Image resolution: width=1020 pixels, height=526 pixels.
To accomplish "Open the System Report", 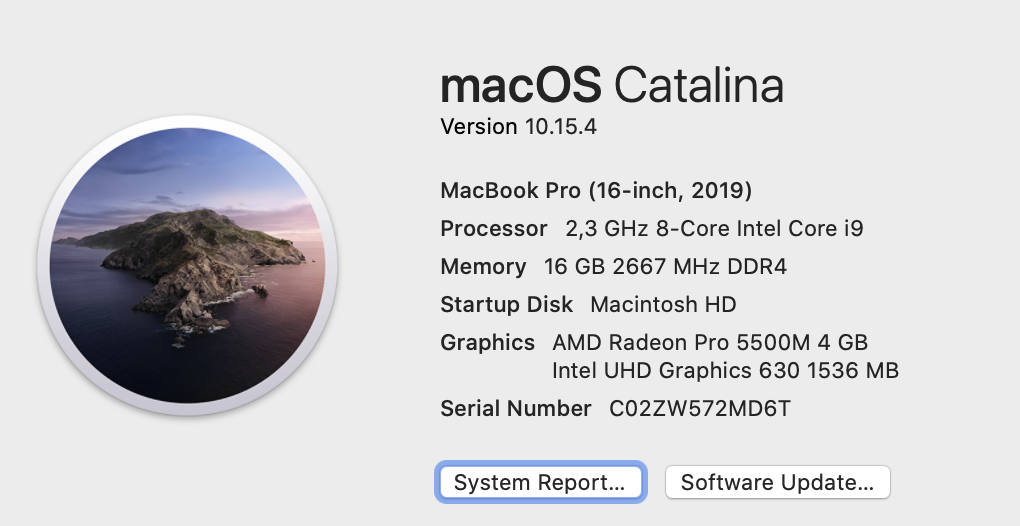I will [541, 482].
